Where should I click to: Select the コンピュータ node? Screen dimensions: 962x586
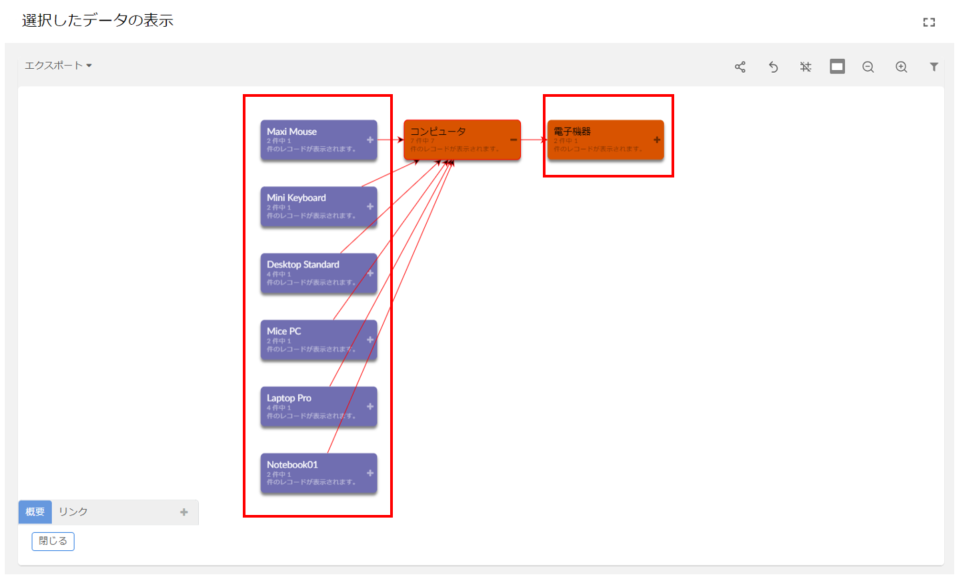(462, 140)
